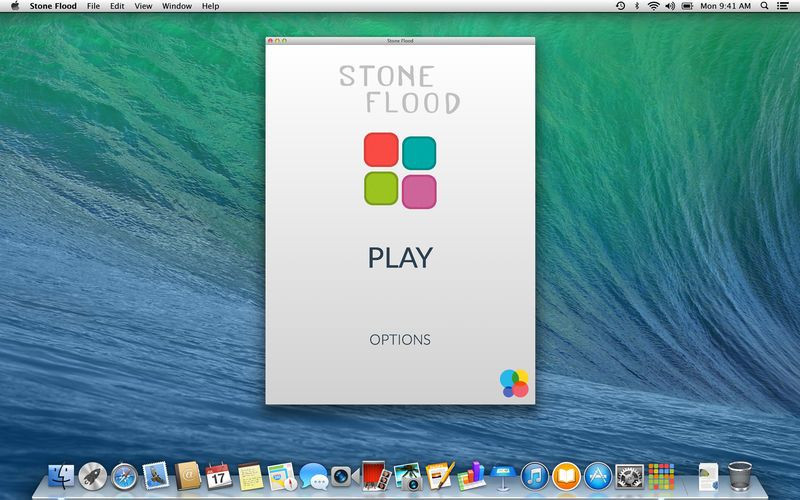Open the Wi-Fi status menu

(654, 6)
